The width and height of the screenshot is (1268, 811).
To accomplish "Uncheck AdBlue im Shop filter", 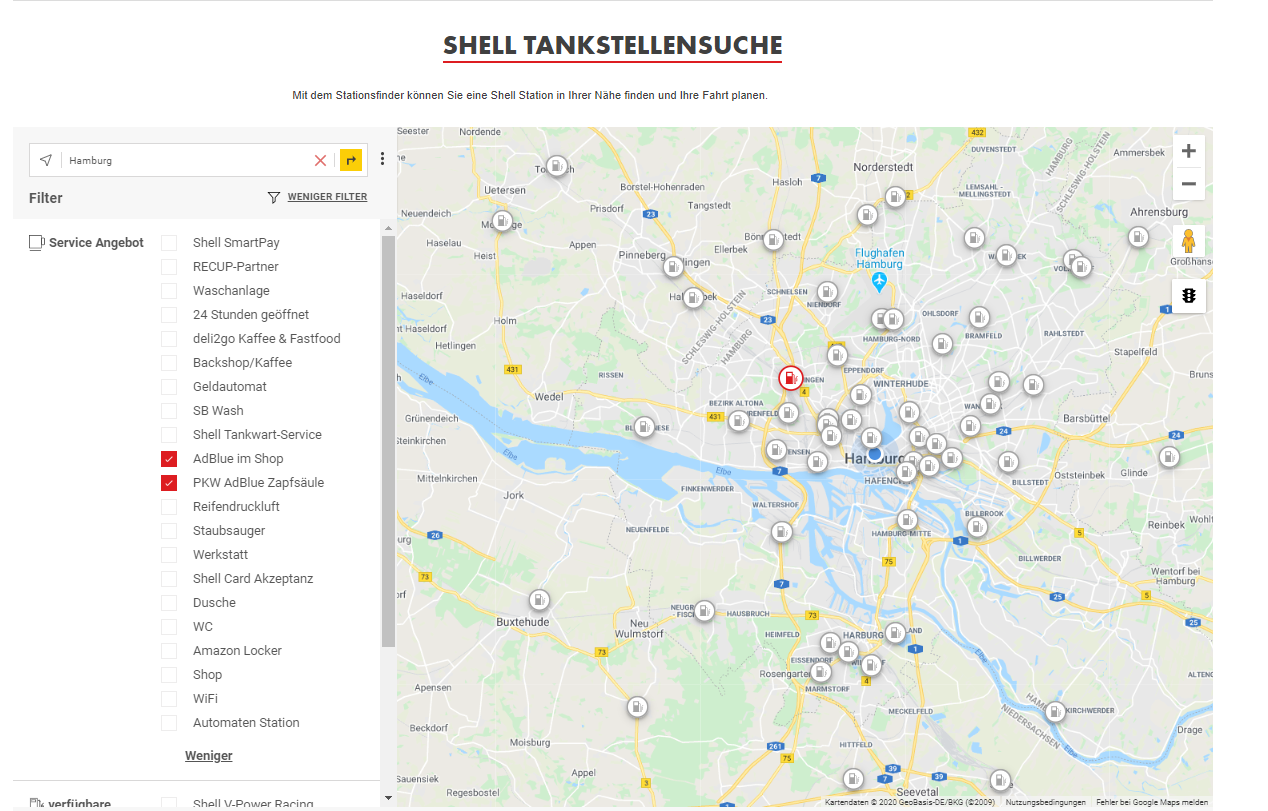I will [169, 459].
